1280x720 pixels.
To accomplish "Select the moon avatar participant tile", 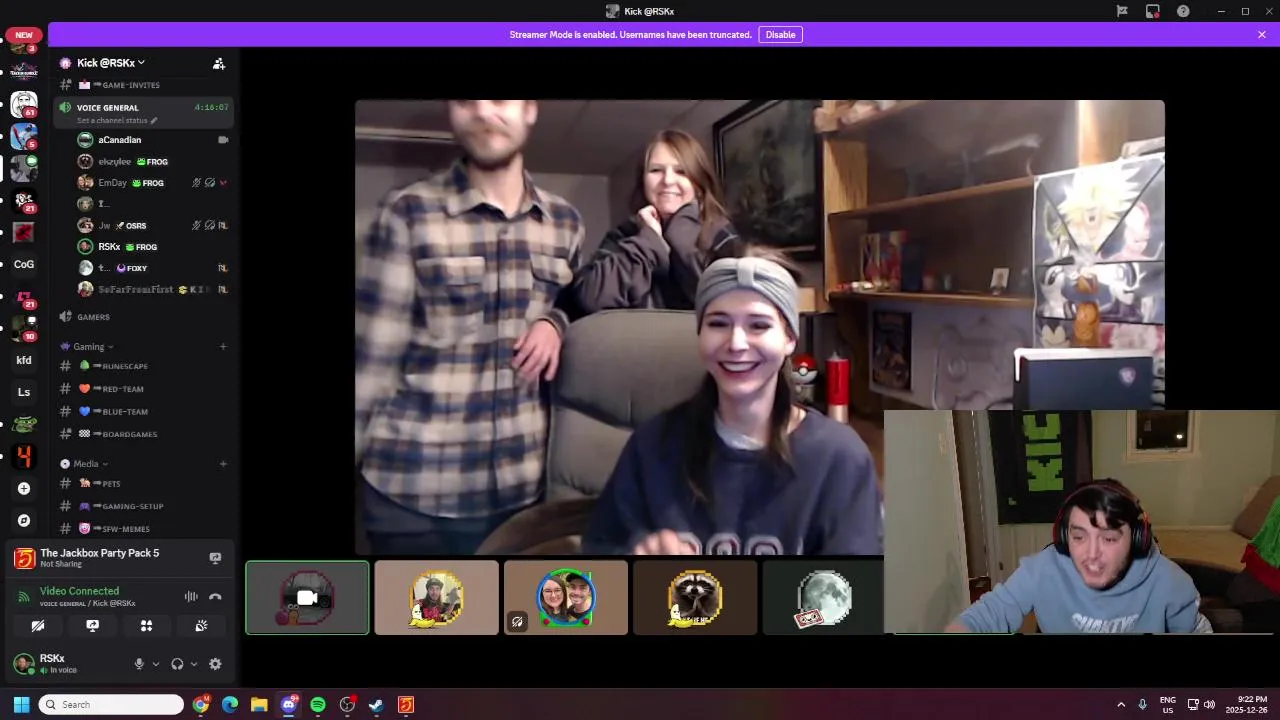I will click(823, 598).
